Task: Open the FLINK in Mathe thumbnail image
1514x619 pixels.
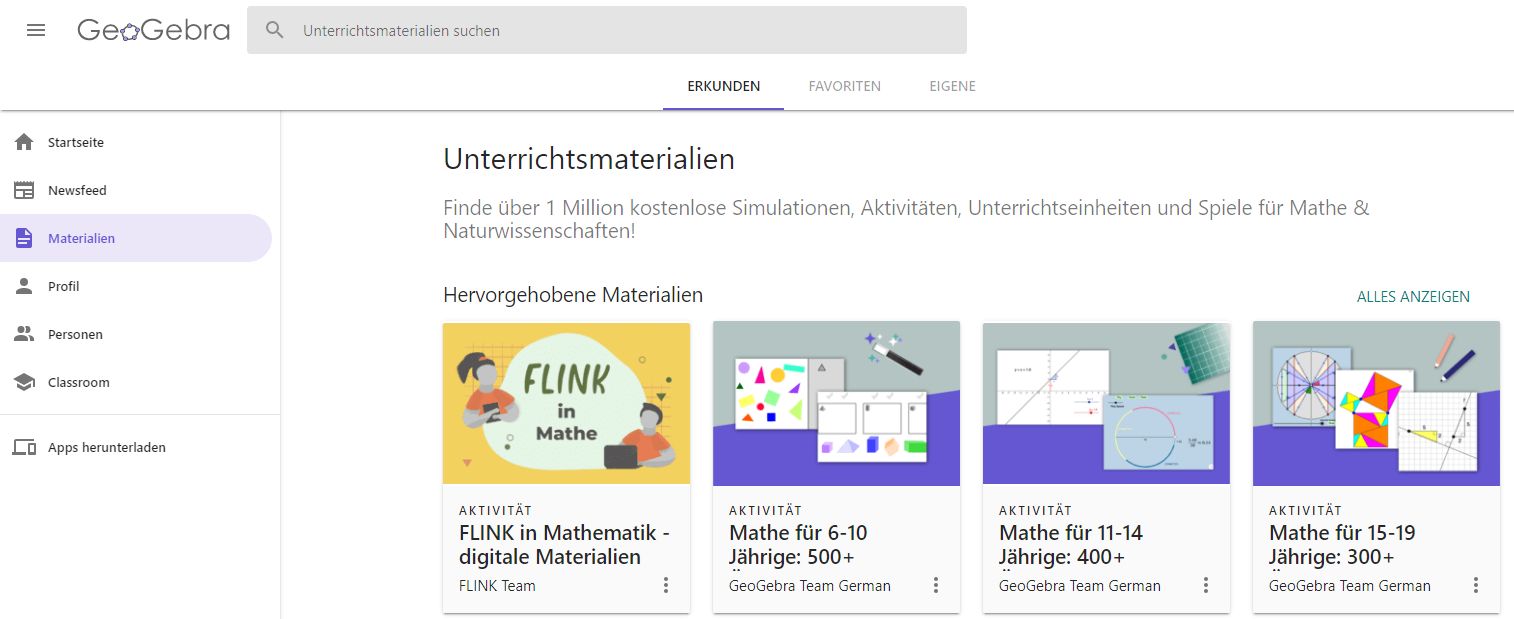Action: click(566, 403)
